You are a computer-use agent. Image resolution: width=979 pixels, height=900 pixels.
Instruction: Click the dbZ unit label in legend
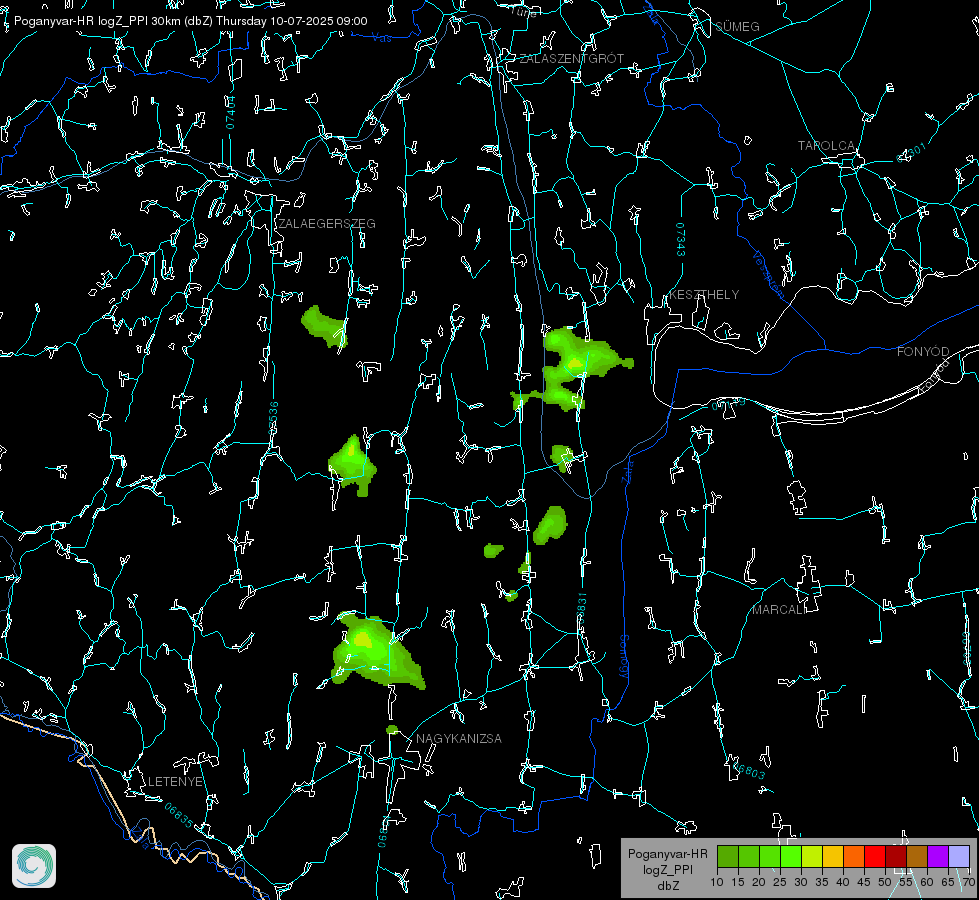[x=667, y=886]
